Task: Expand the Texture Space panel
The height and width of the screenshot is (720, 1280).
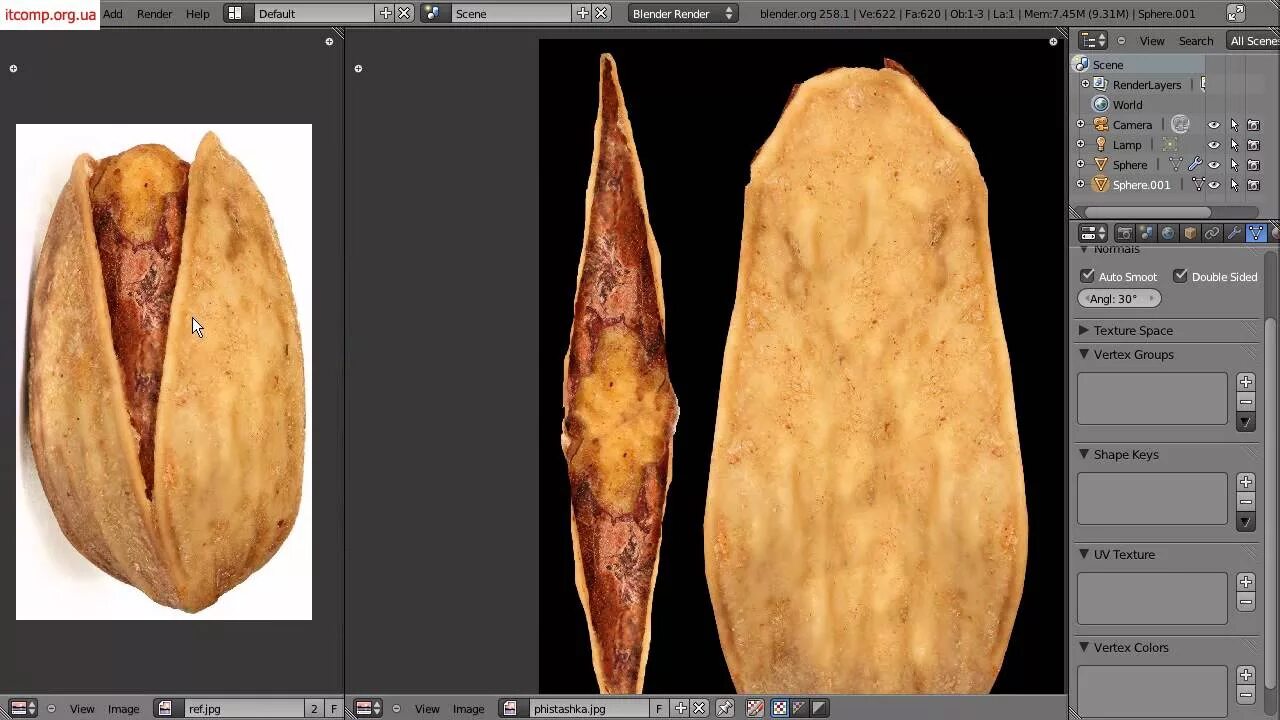Action: 1084,330
